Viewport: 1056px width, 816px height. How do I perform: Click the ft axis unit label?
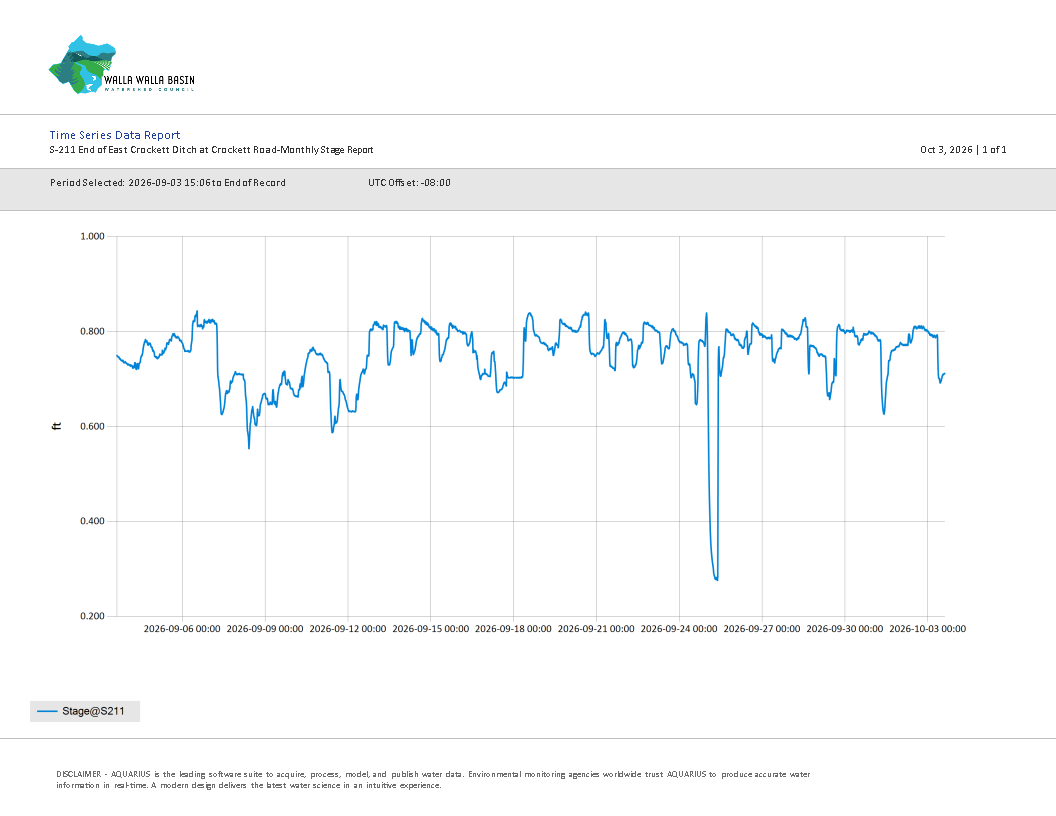click(x=57, y=426)
